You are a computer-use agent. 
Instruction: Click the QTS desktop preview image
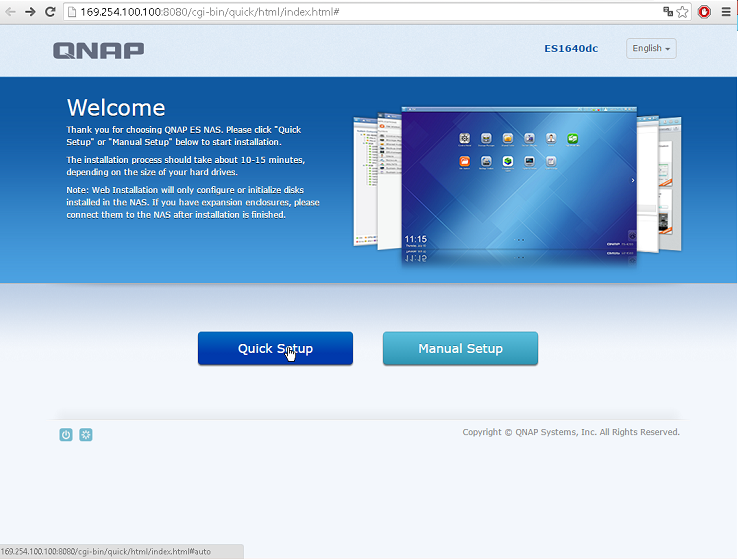pyautogui.click(x=518, y=185)
